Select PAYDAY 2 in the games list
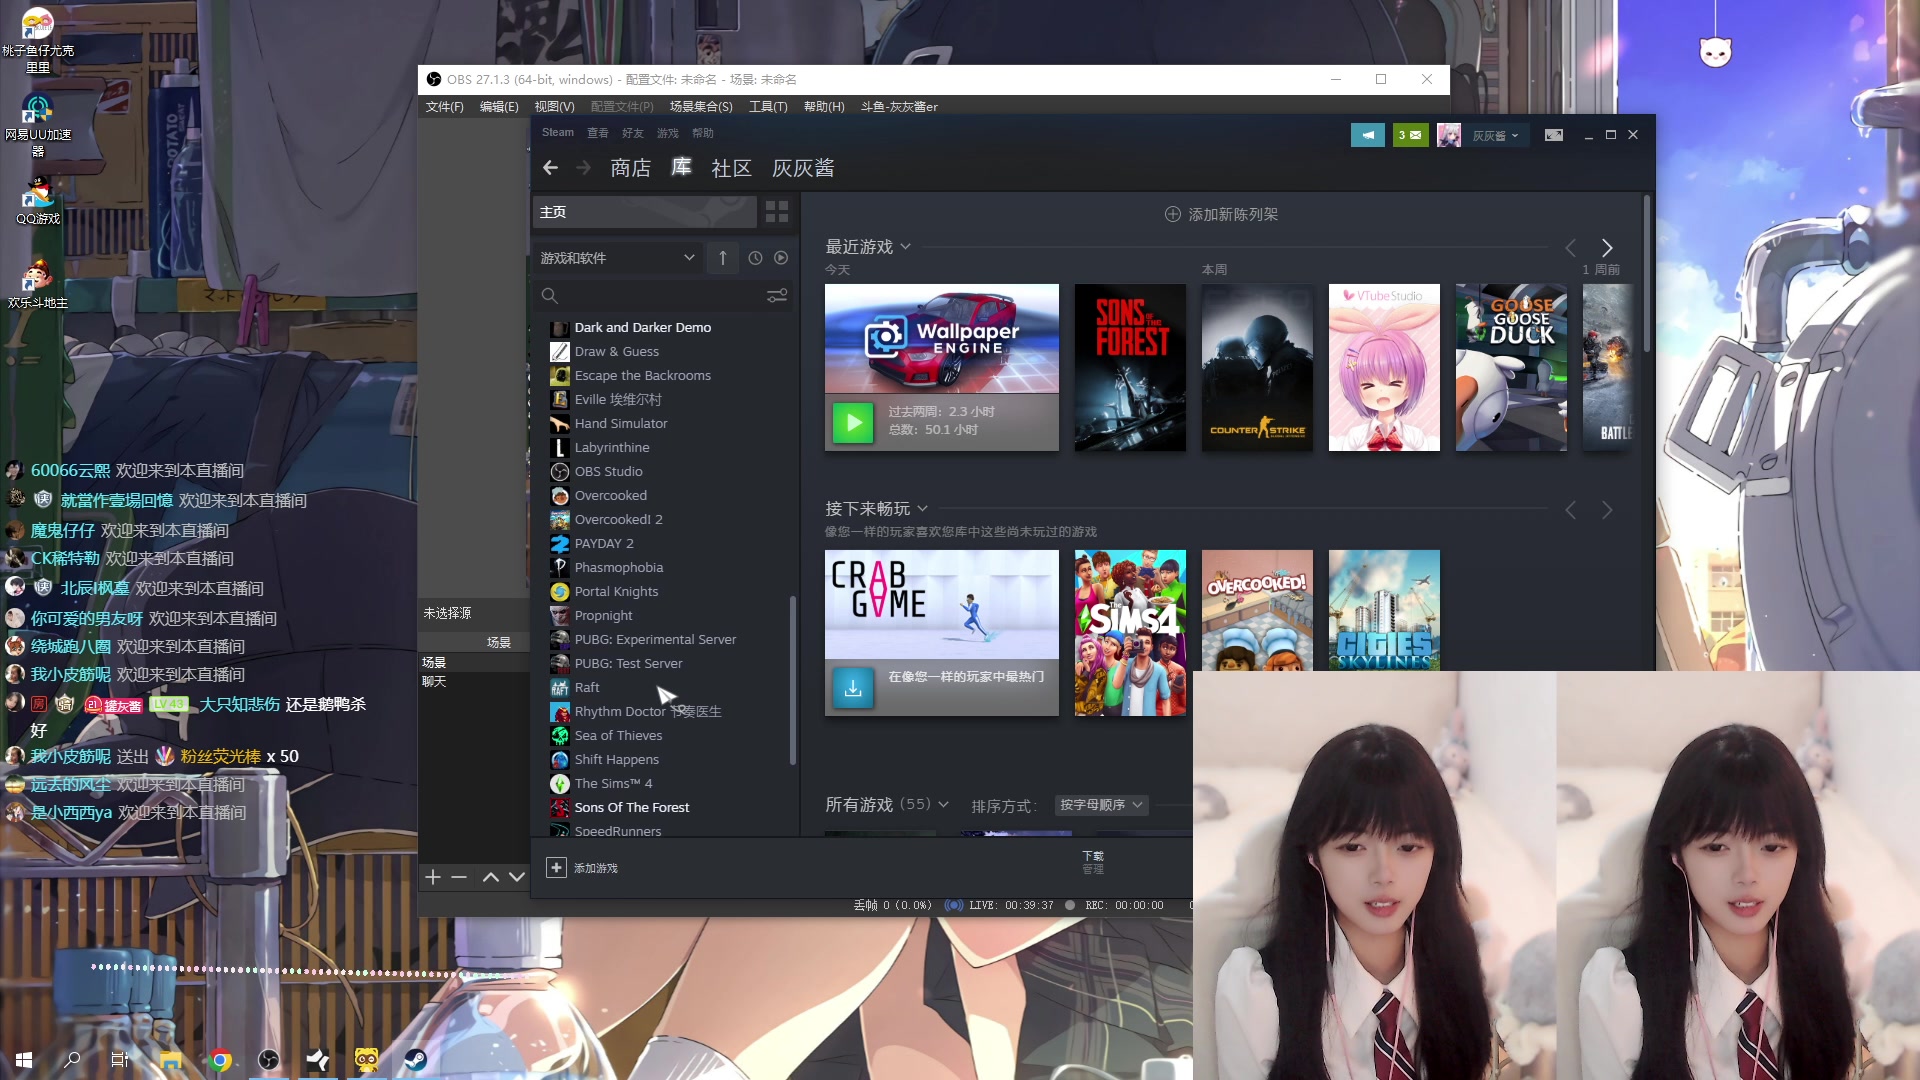Screen dimensions: 1920x1080 604,544
